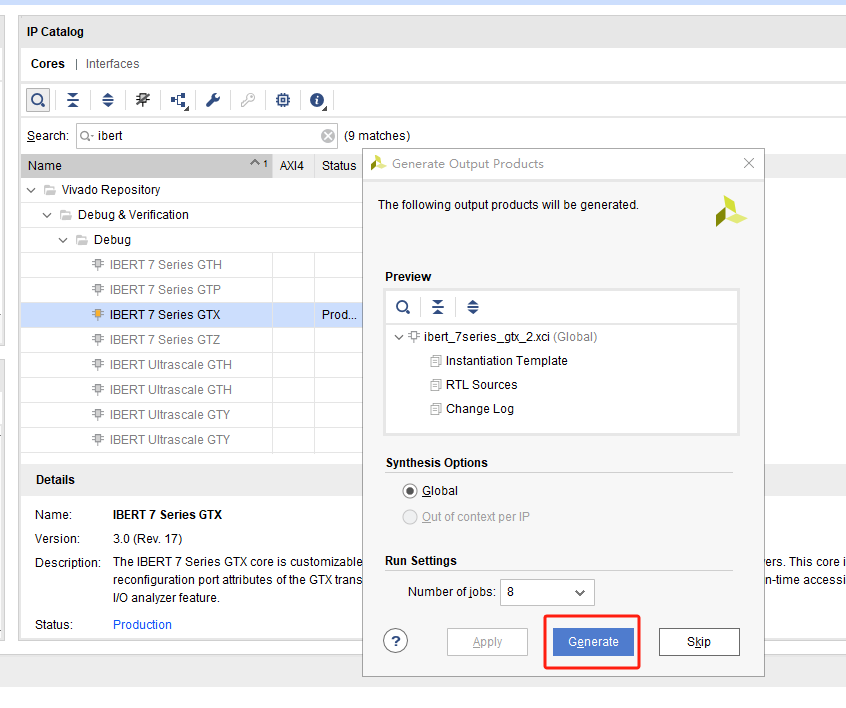Viewport: 846px width, 708px height.
Task: Collapse the ibert_7series_gtx_2.xci preview node
Action: tap(399, 337)
